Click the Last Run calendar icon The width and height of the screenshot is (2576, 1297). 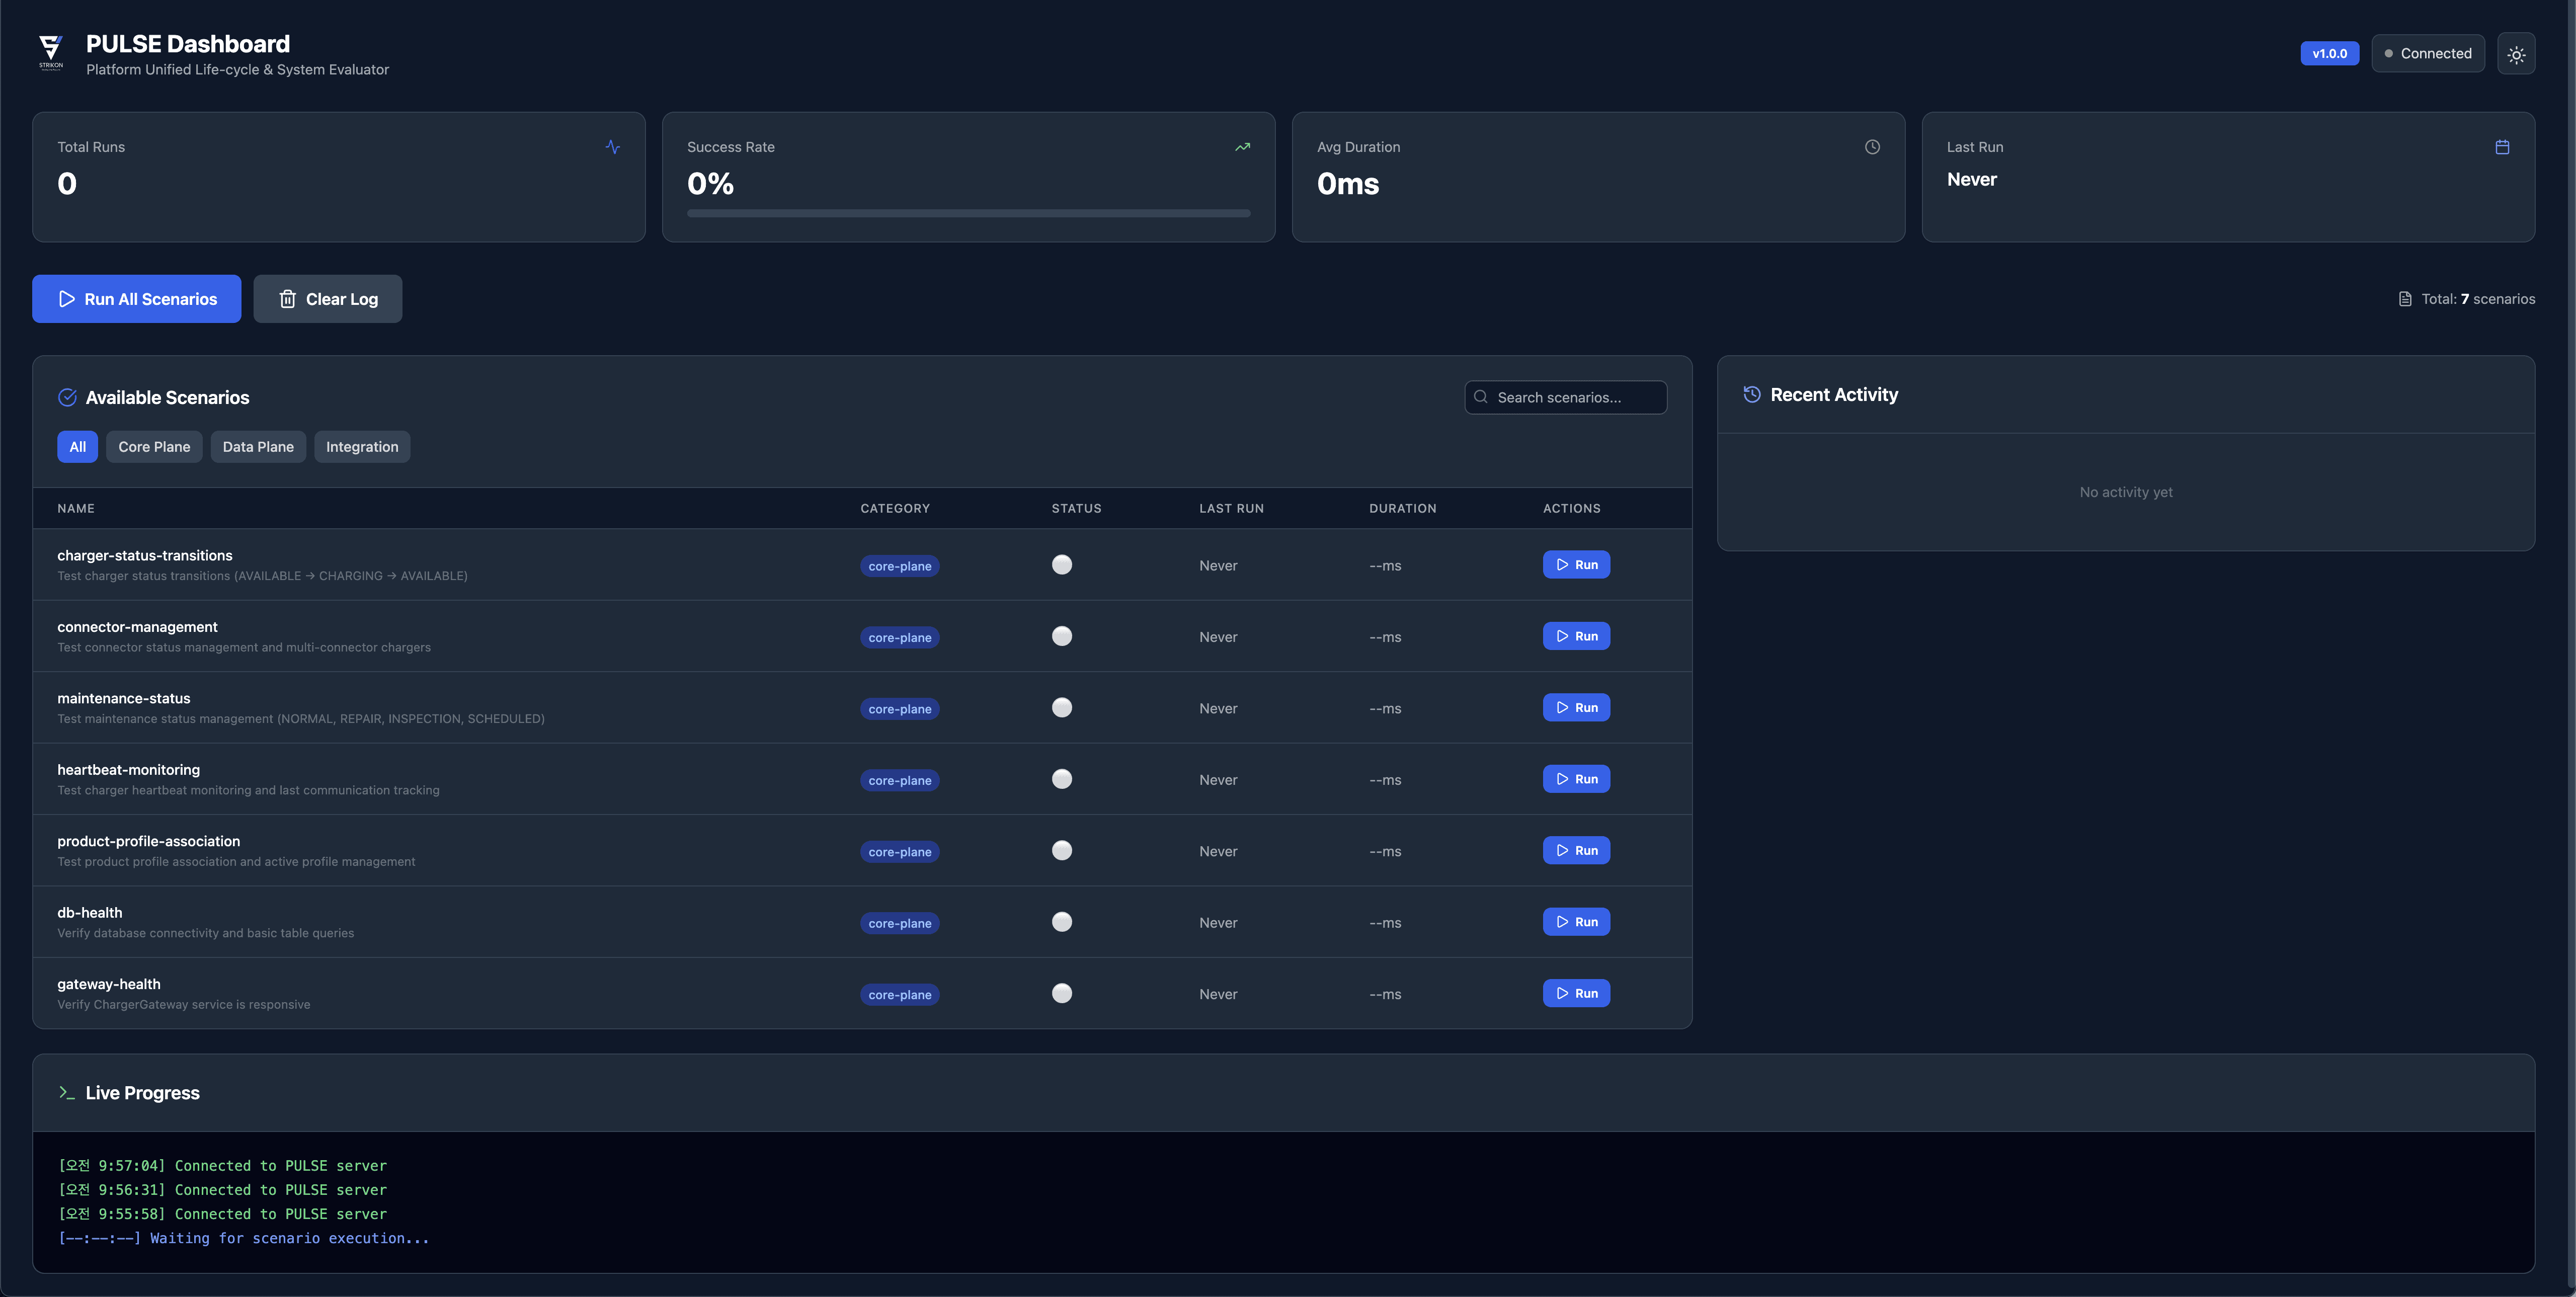click(2502, 147)
